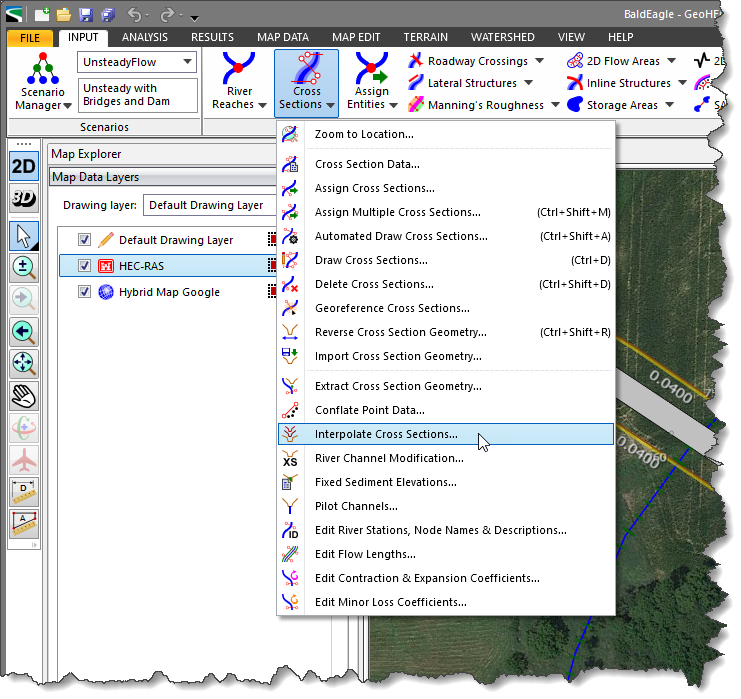Choose Edit Minor Loss Coefficients menu item

[446, 602]
